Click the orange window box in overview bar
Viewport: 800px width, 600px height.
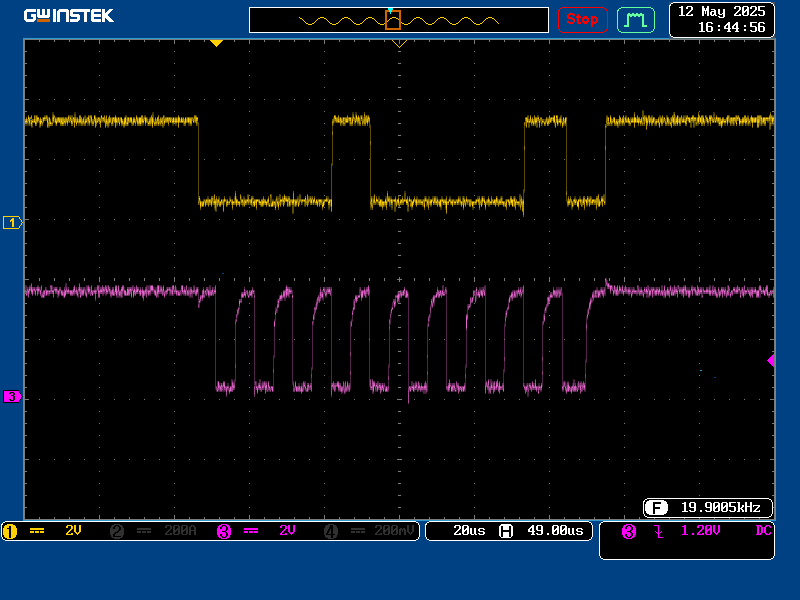point(393,20)
